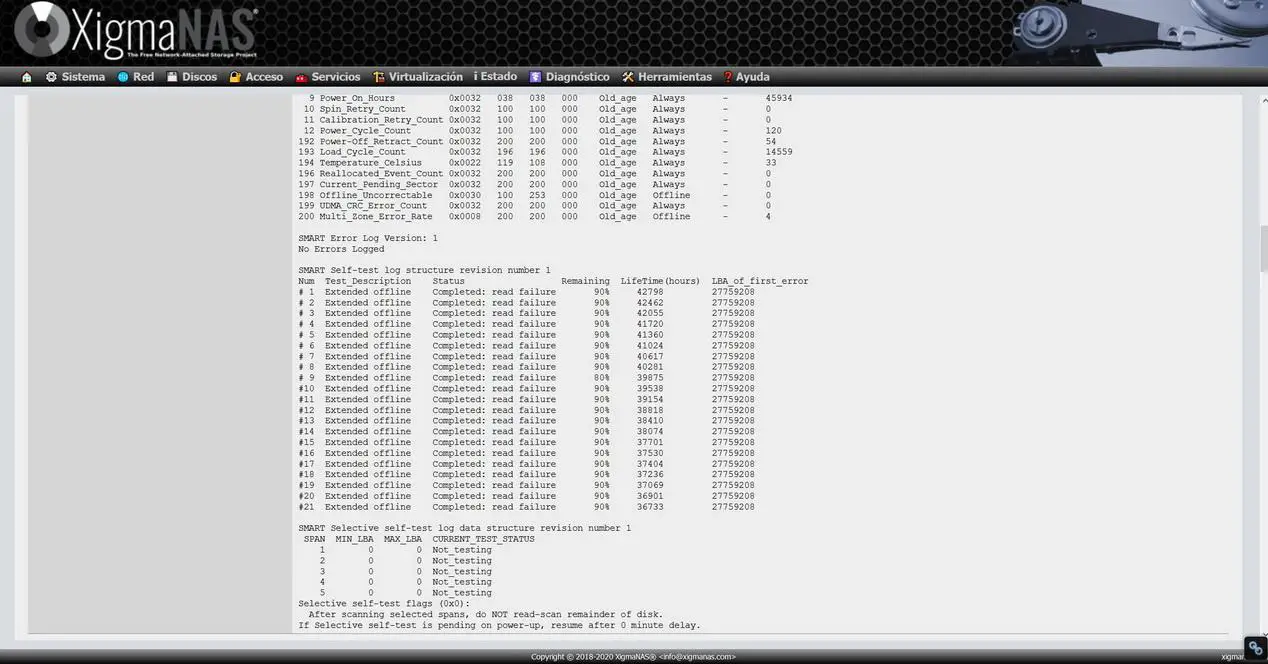Viewport: 1268px width, 664px height.
Task: Click the UDMA_CRC_Error_Count attribute row
Action: [545, 206]
